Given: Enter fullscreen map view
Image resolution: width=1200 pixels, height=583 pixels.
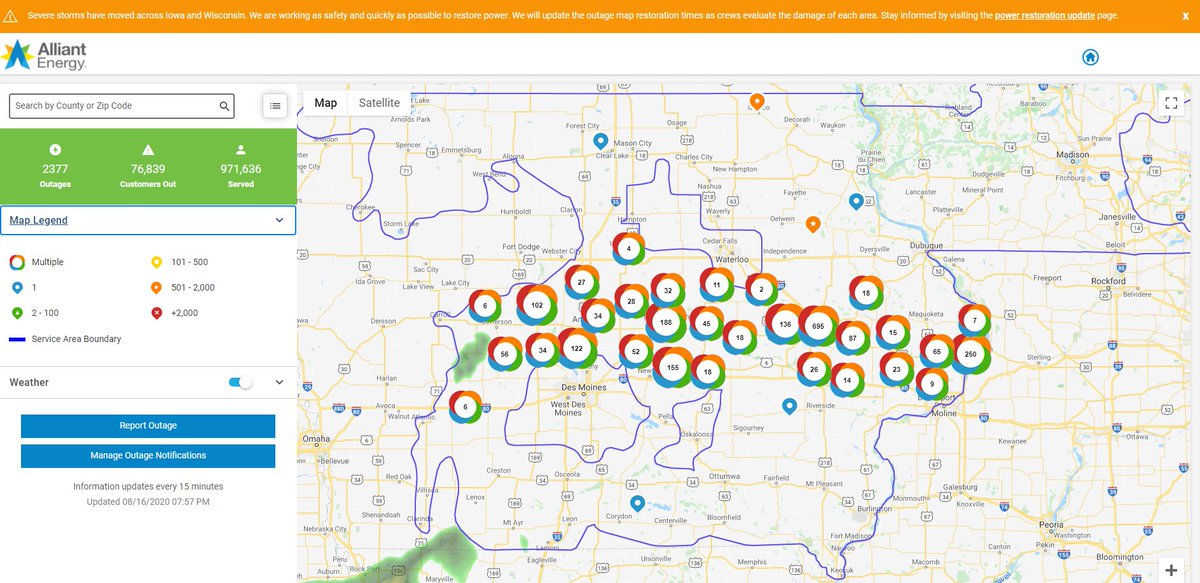Looking at the screenshot, I should point(1172,103).
